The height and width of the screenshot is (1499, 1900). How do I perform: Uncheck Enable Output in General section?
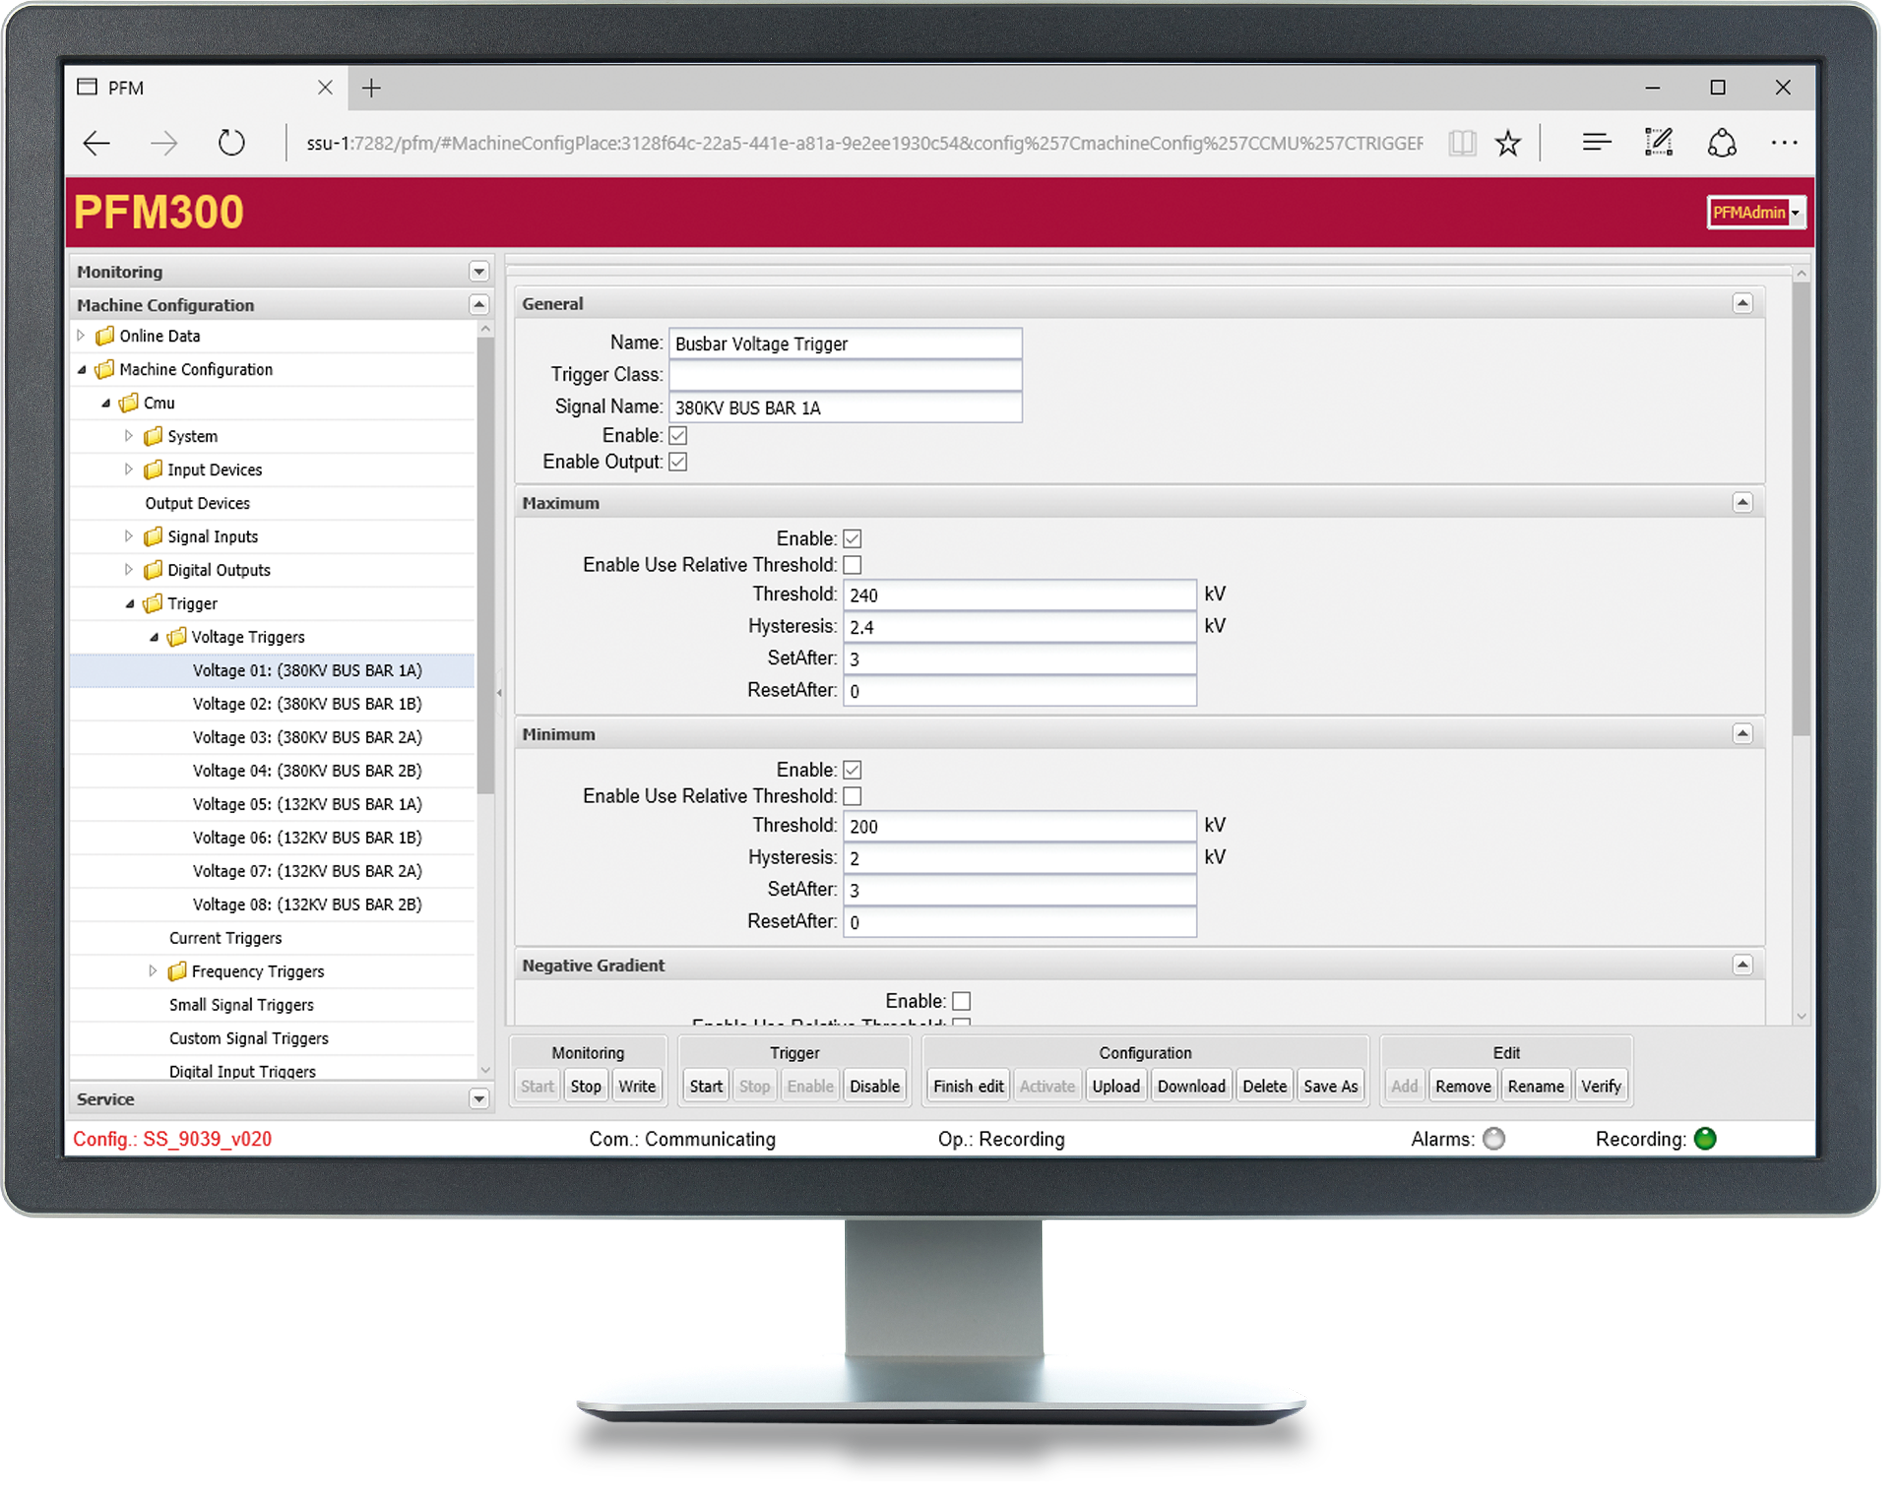678,462
